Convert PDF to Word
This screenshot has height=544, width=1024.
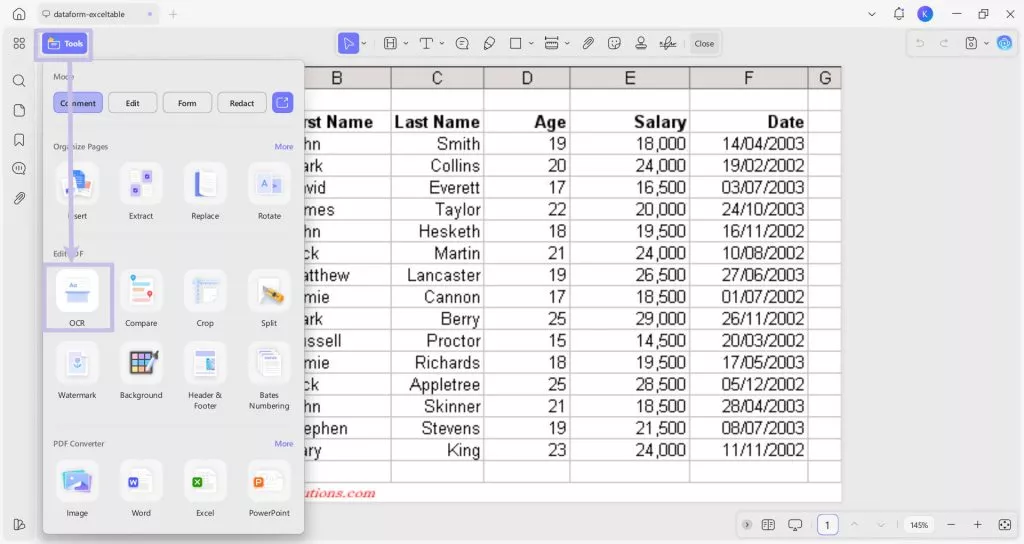pyautogui.click(x=141, y=489)
